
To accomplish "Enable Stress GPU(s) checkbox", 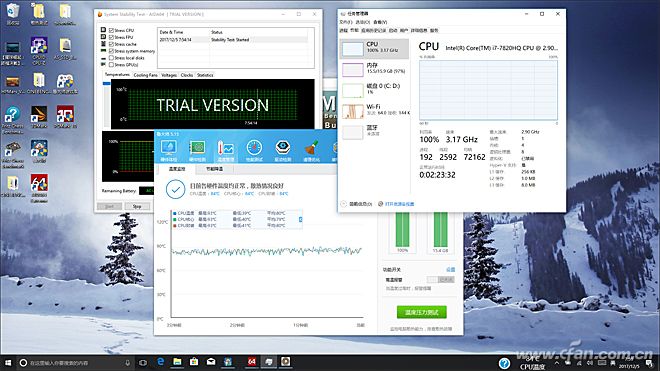I will tap(112, 64).
